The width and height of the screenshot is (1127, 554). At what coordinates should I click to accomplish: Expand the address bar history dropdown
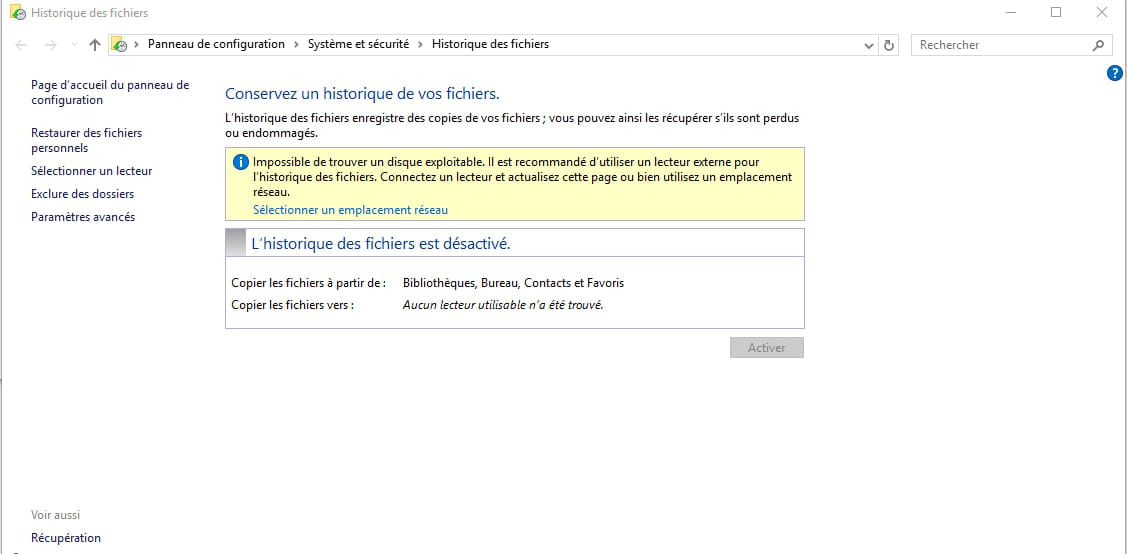[x=868, y=45]
